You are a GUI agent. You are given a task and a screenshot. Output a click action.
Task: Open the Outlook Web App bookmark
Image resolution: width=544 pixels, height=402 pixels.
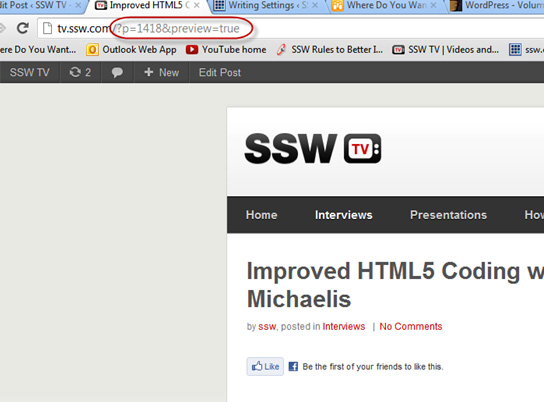132,50
